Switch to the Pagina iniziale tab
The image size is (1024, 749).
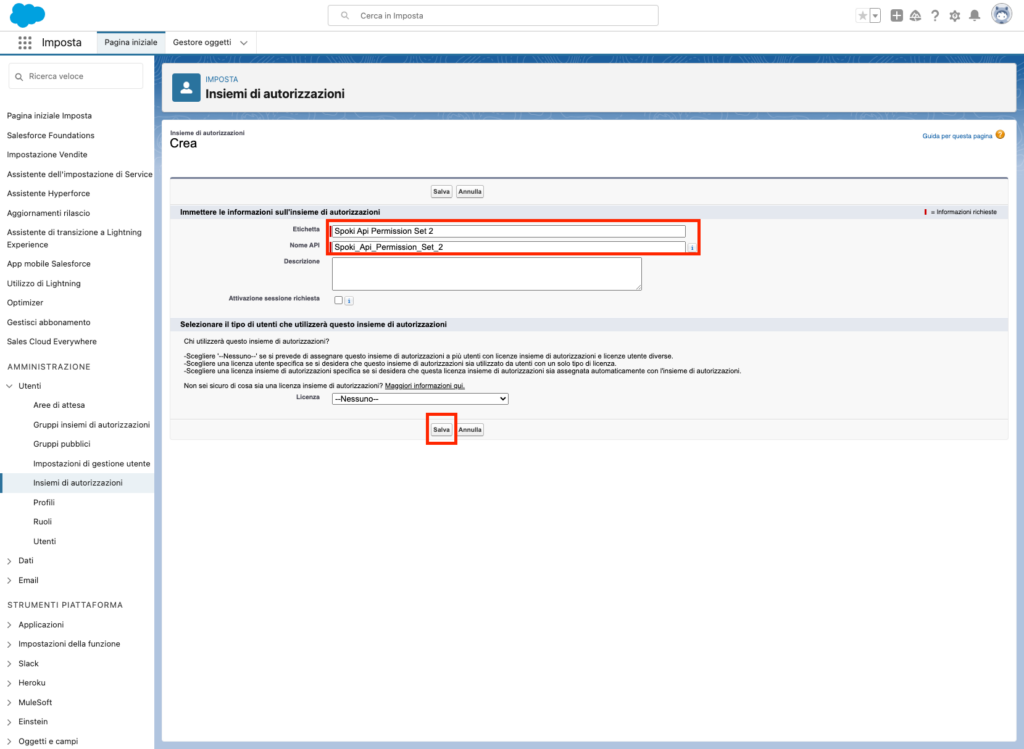pos(130,43)
